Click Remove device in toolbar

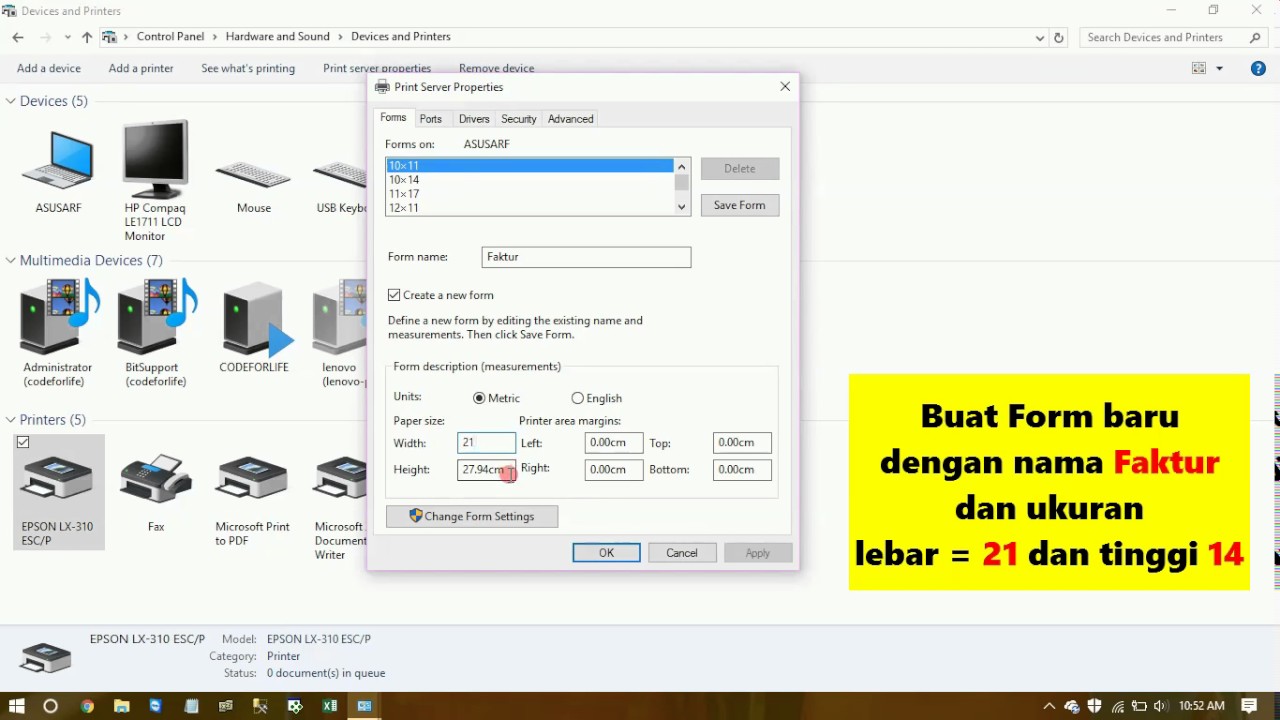tap(496, 67)
